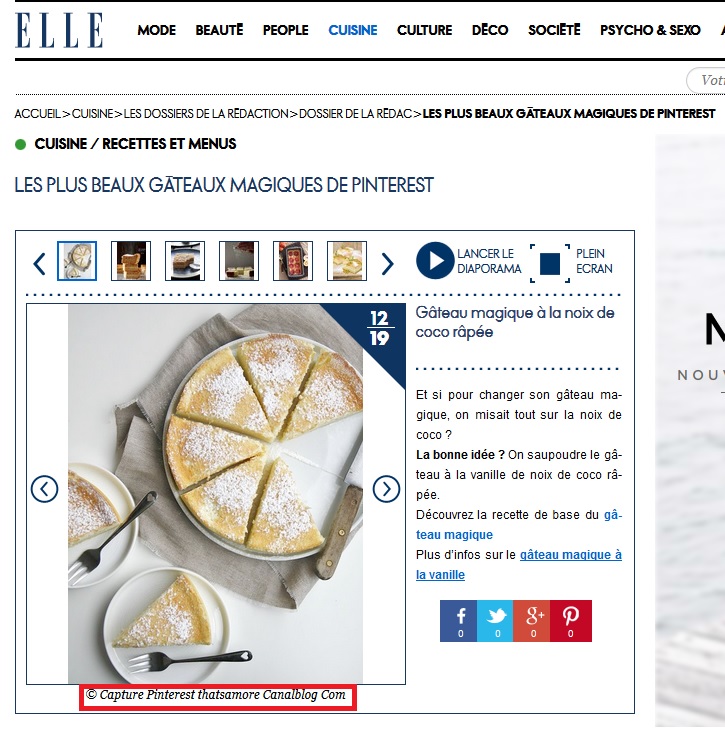Viewport: 725px width, 730px height.
Task: Advance thumbnail strip with right chevron
Action: [387, 264]
